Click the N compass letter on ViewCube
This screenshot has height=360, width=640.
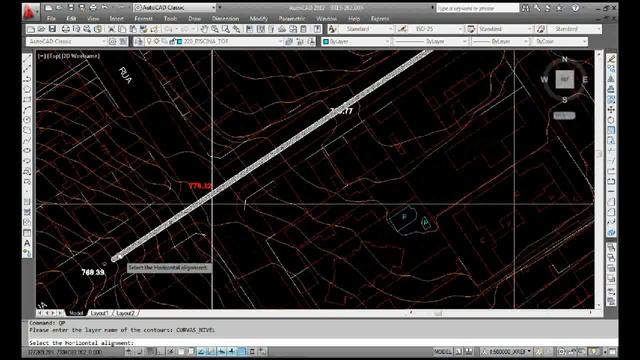(564, 59)
